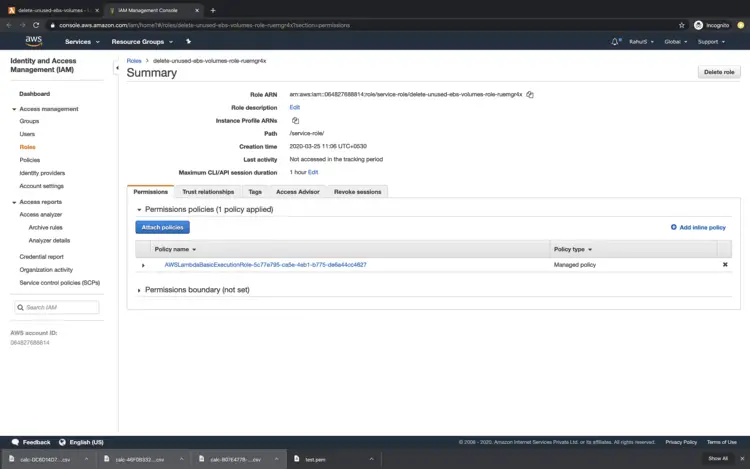Screen dimensions: 750x469
Task: Click the Search IAM input field
Action: (60, 307)
